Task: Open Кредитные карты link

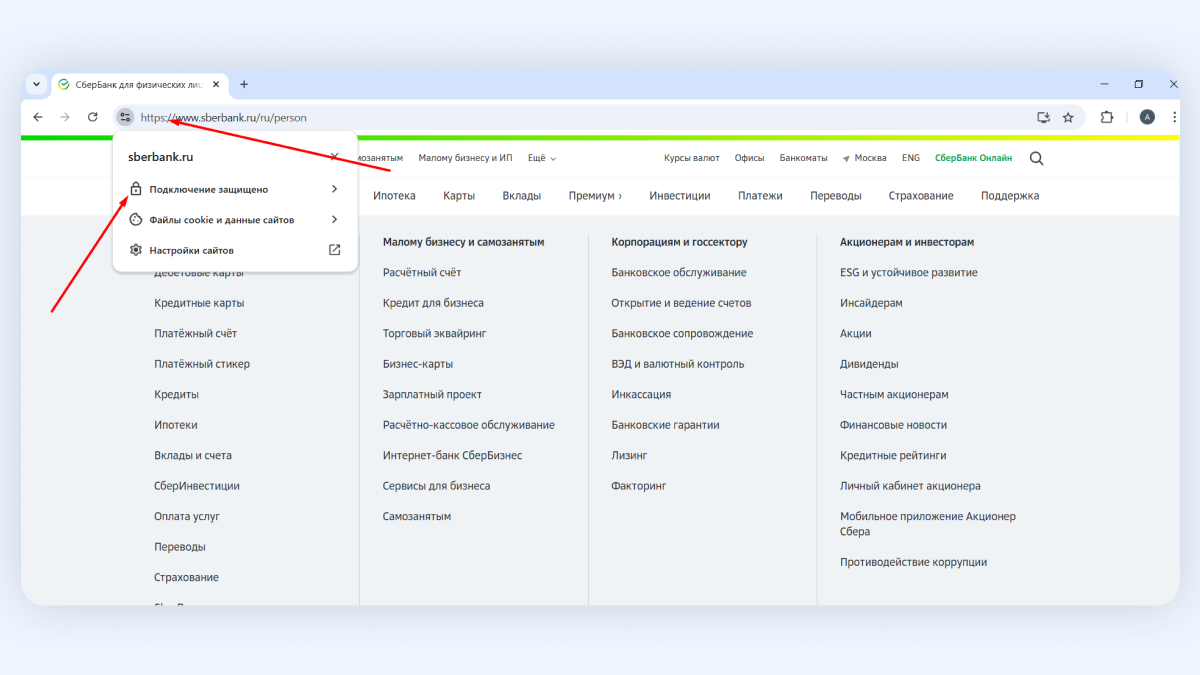Action: coord(199,303)
